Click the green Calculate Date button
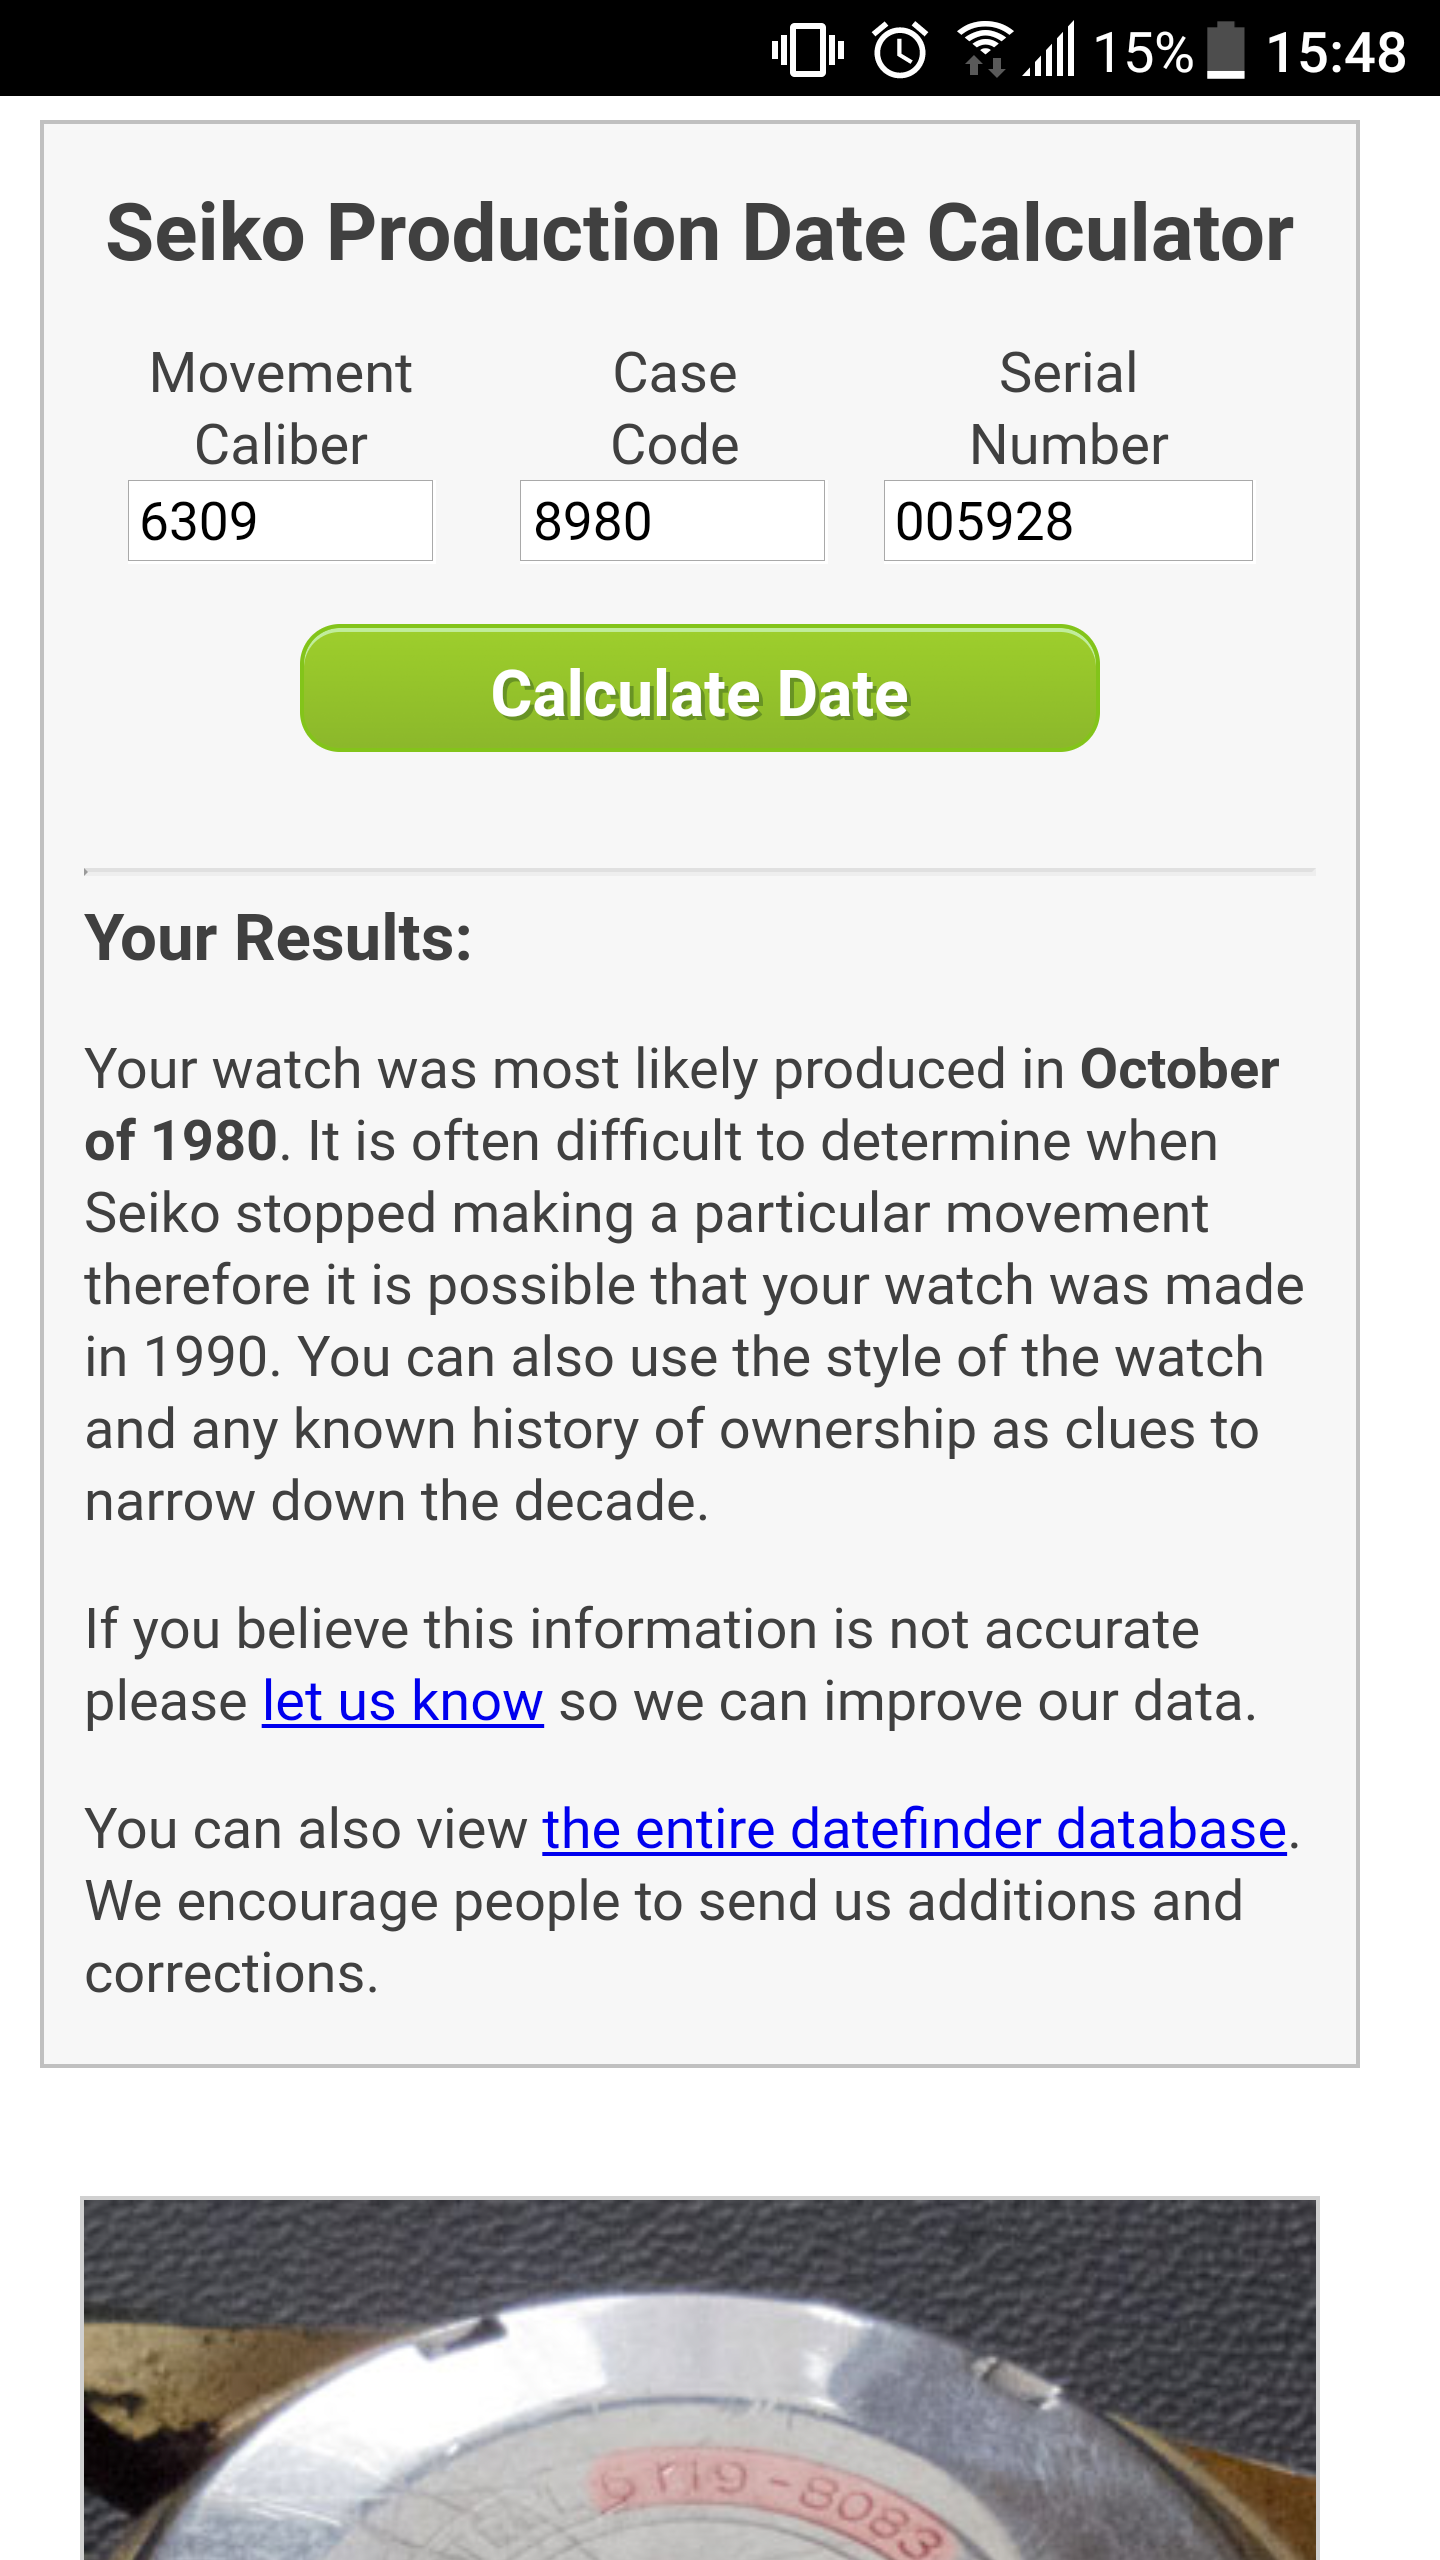Image resolution: width=1440 pixels, height=2560 pixels. click(x=700, y=689)
